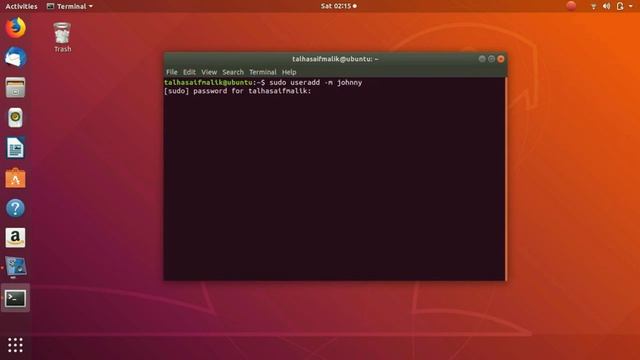
Task: Open the File menu in terminal
Action: (172, 72)
